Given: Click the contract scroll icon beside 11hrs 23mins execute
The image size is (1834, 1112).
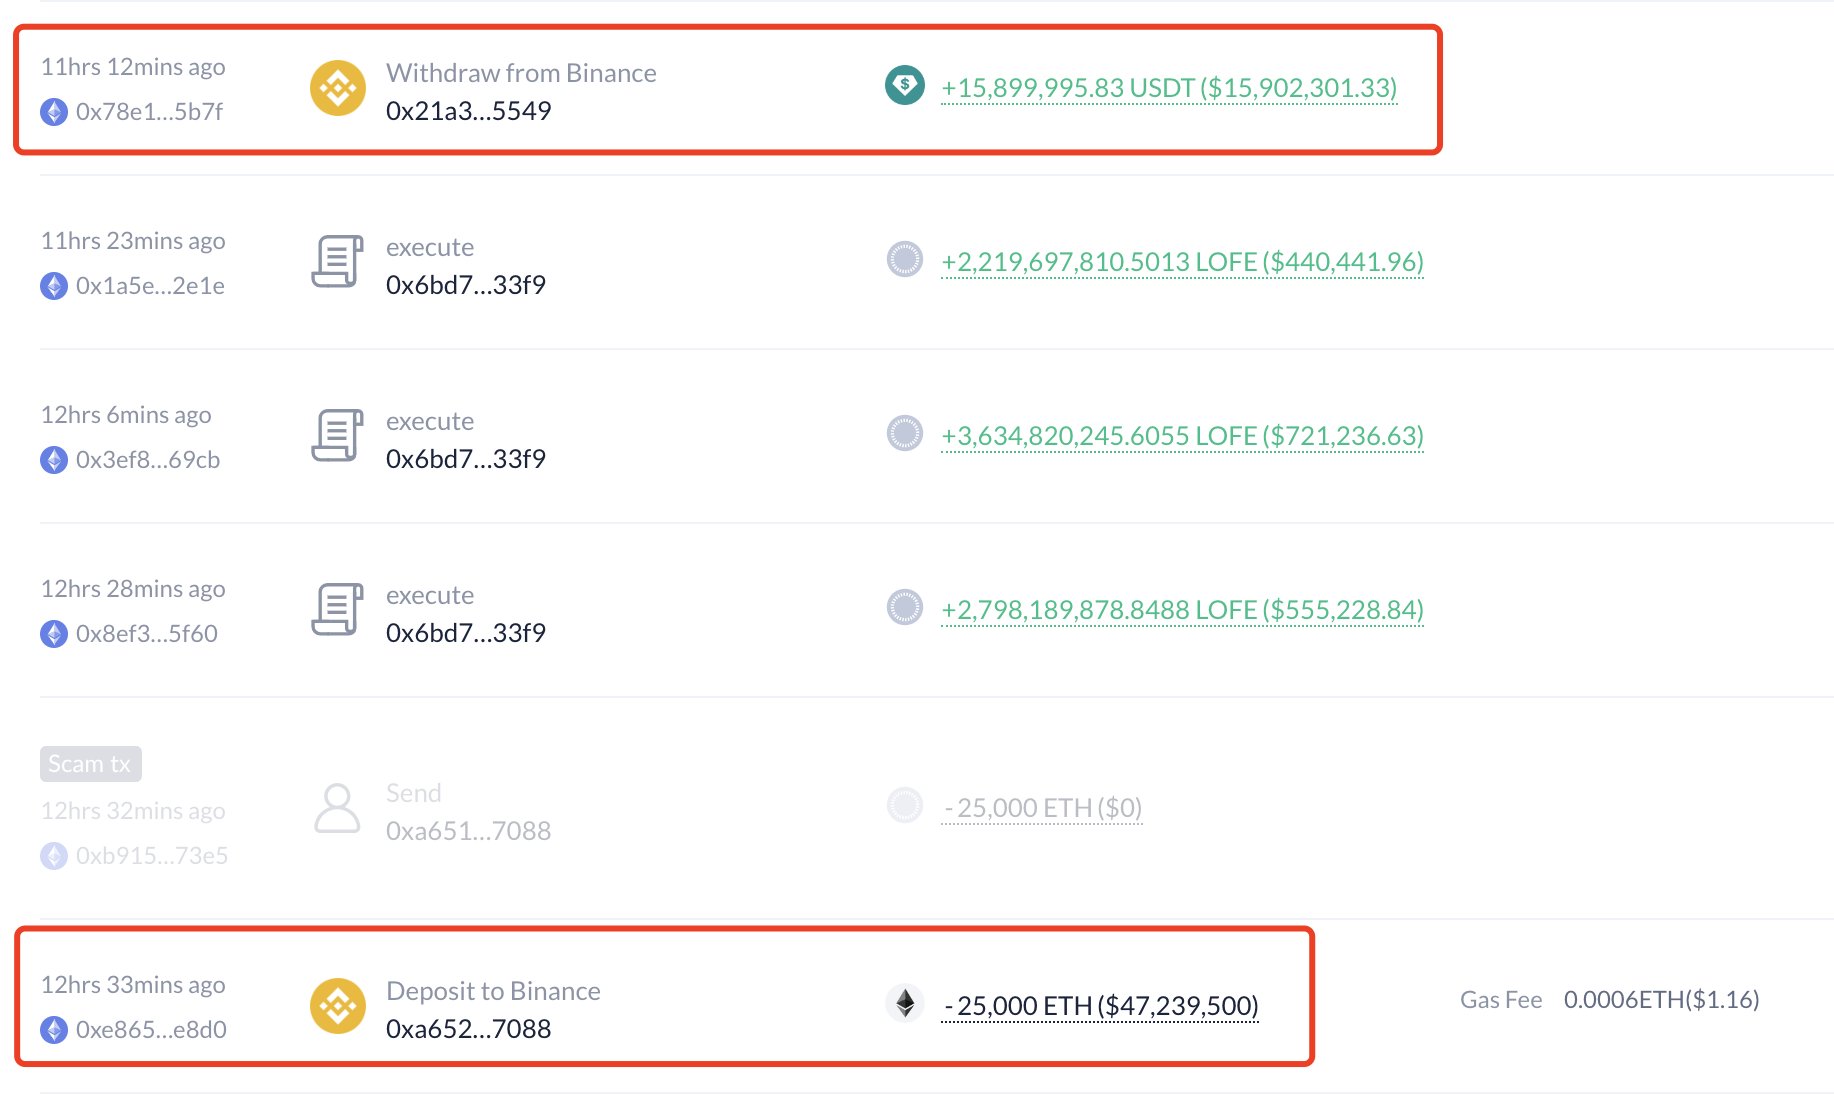Looking at the screenshot, I should coord(337,262).
